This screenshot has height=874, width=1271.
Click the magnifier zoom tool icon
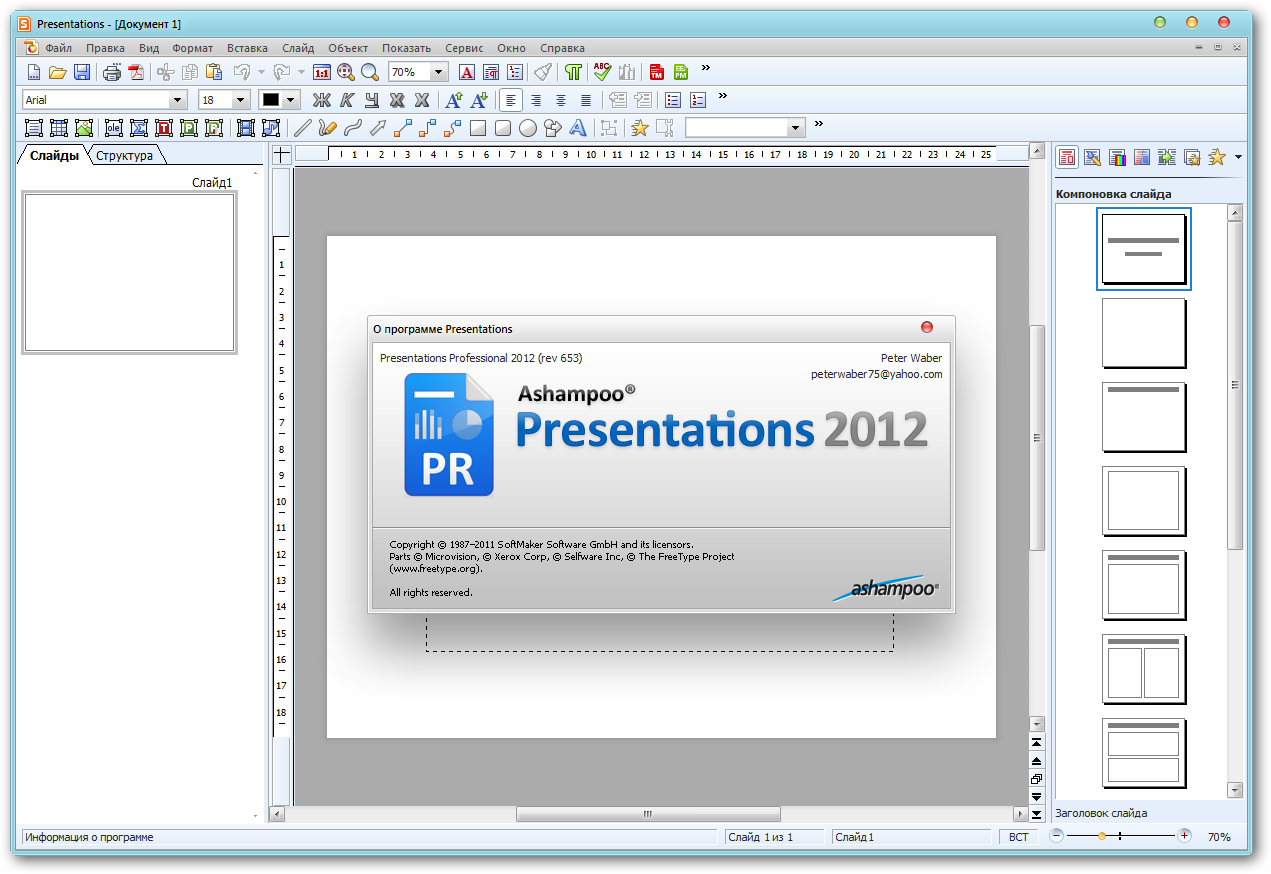coord(370,72)
